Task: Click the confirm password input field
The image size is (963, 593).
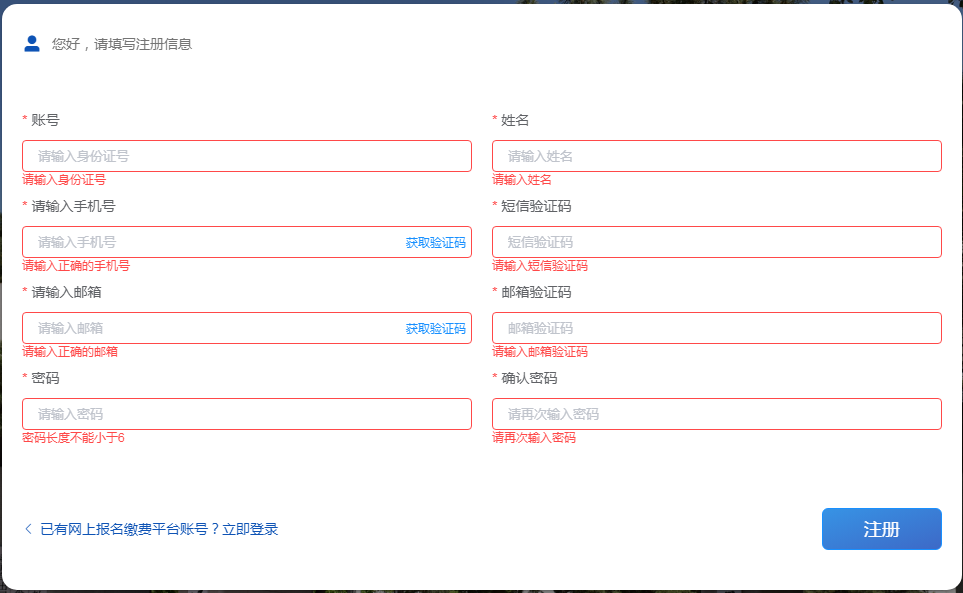Action: tap(716, 414)
